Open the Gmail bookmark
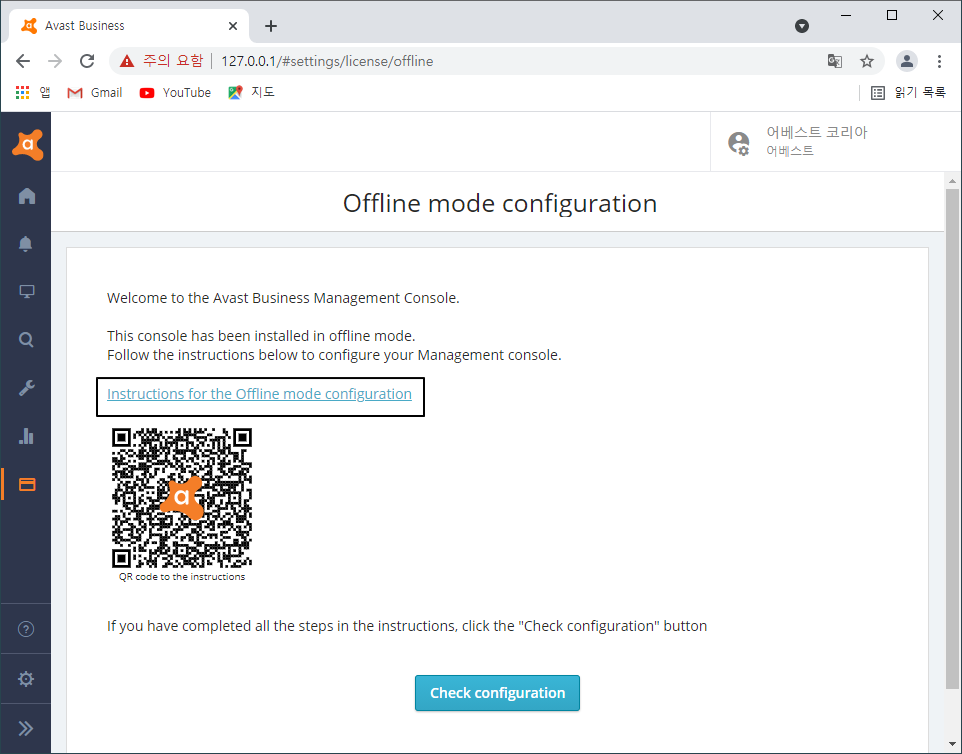Screen dimensions: 962x754 point(94,93)
